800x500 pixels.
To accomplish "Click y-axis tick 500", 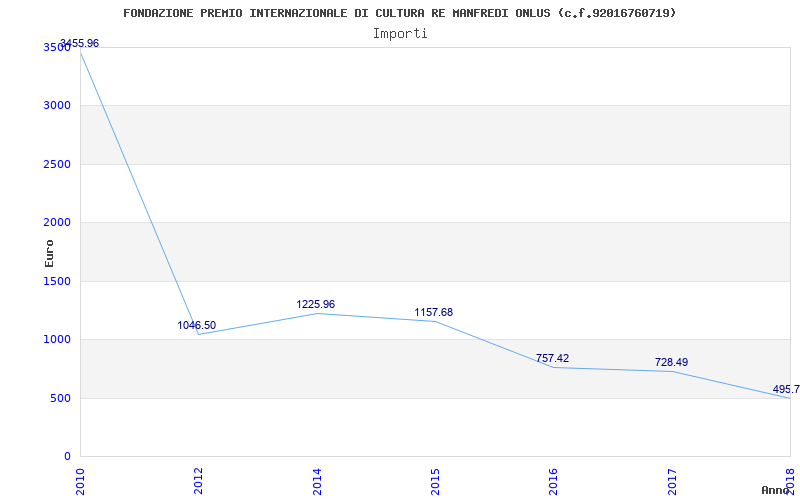I will pyautogui.click(x=63, y=398).
